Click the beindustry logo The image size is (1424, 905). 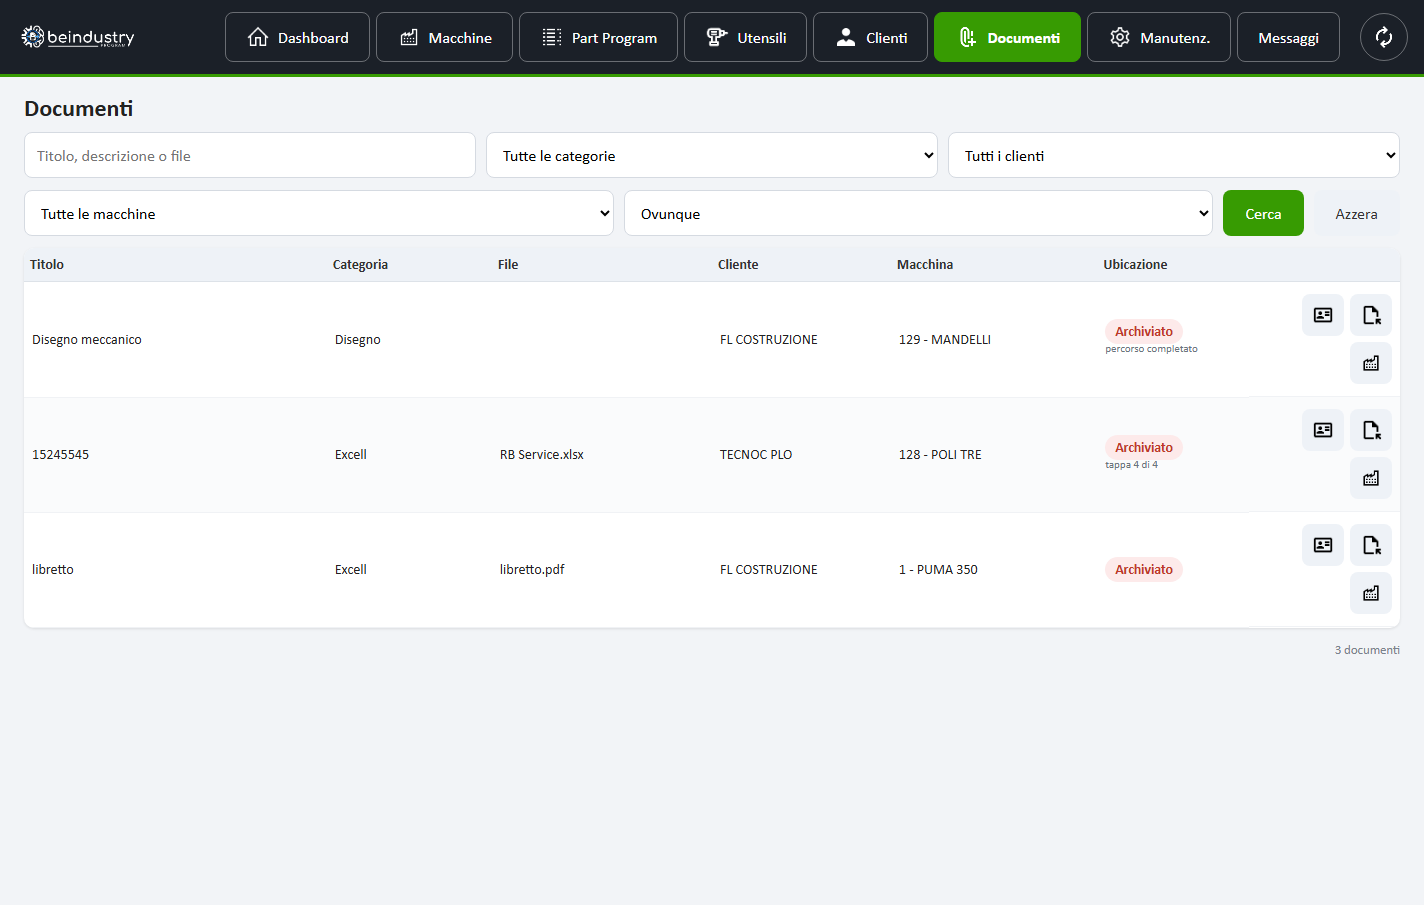pos(78,37)
